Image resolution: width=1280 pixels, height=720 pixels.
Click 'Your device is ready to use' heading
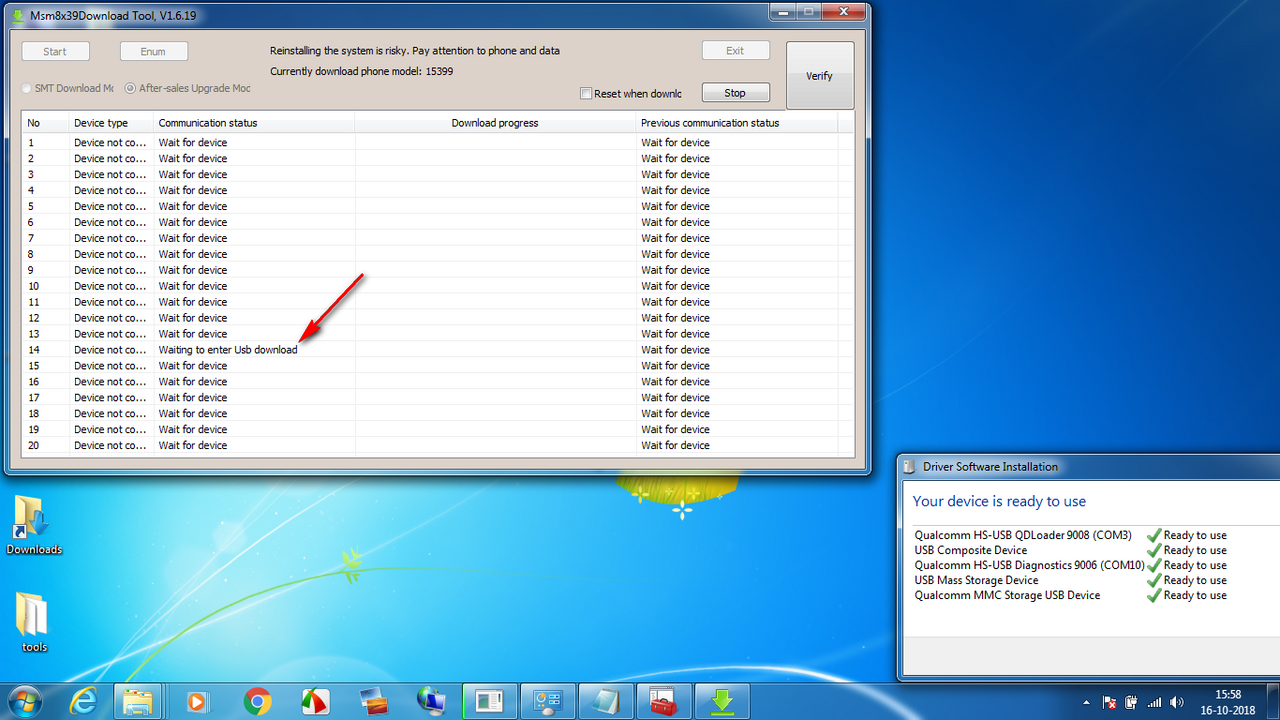point(999,502)
